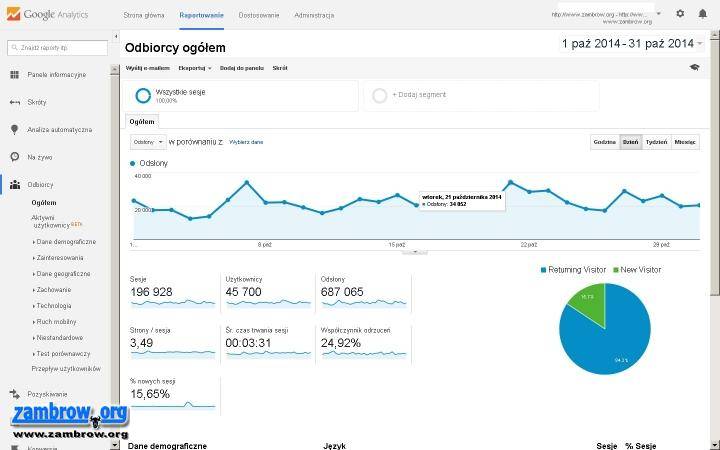This screenshot has width=720, height=450.
Task: Open the Dostosowanie tab
Action: point(258,16)
